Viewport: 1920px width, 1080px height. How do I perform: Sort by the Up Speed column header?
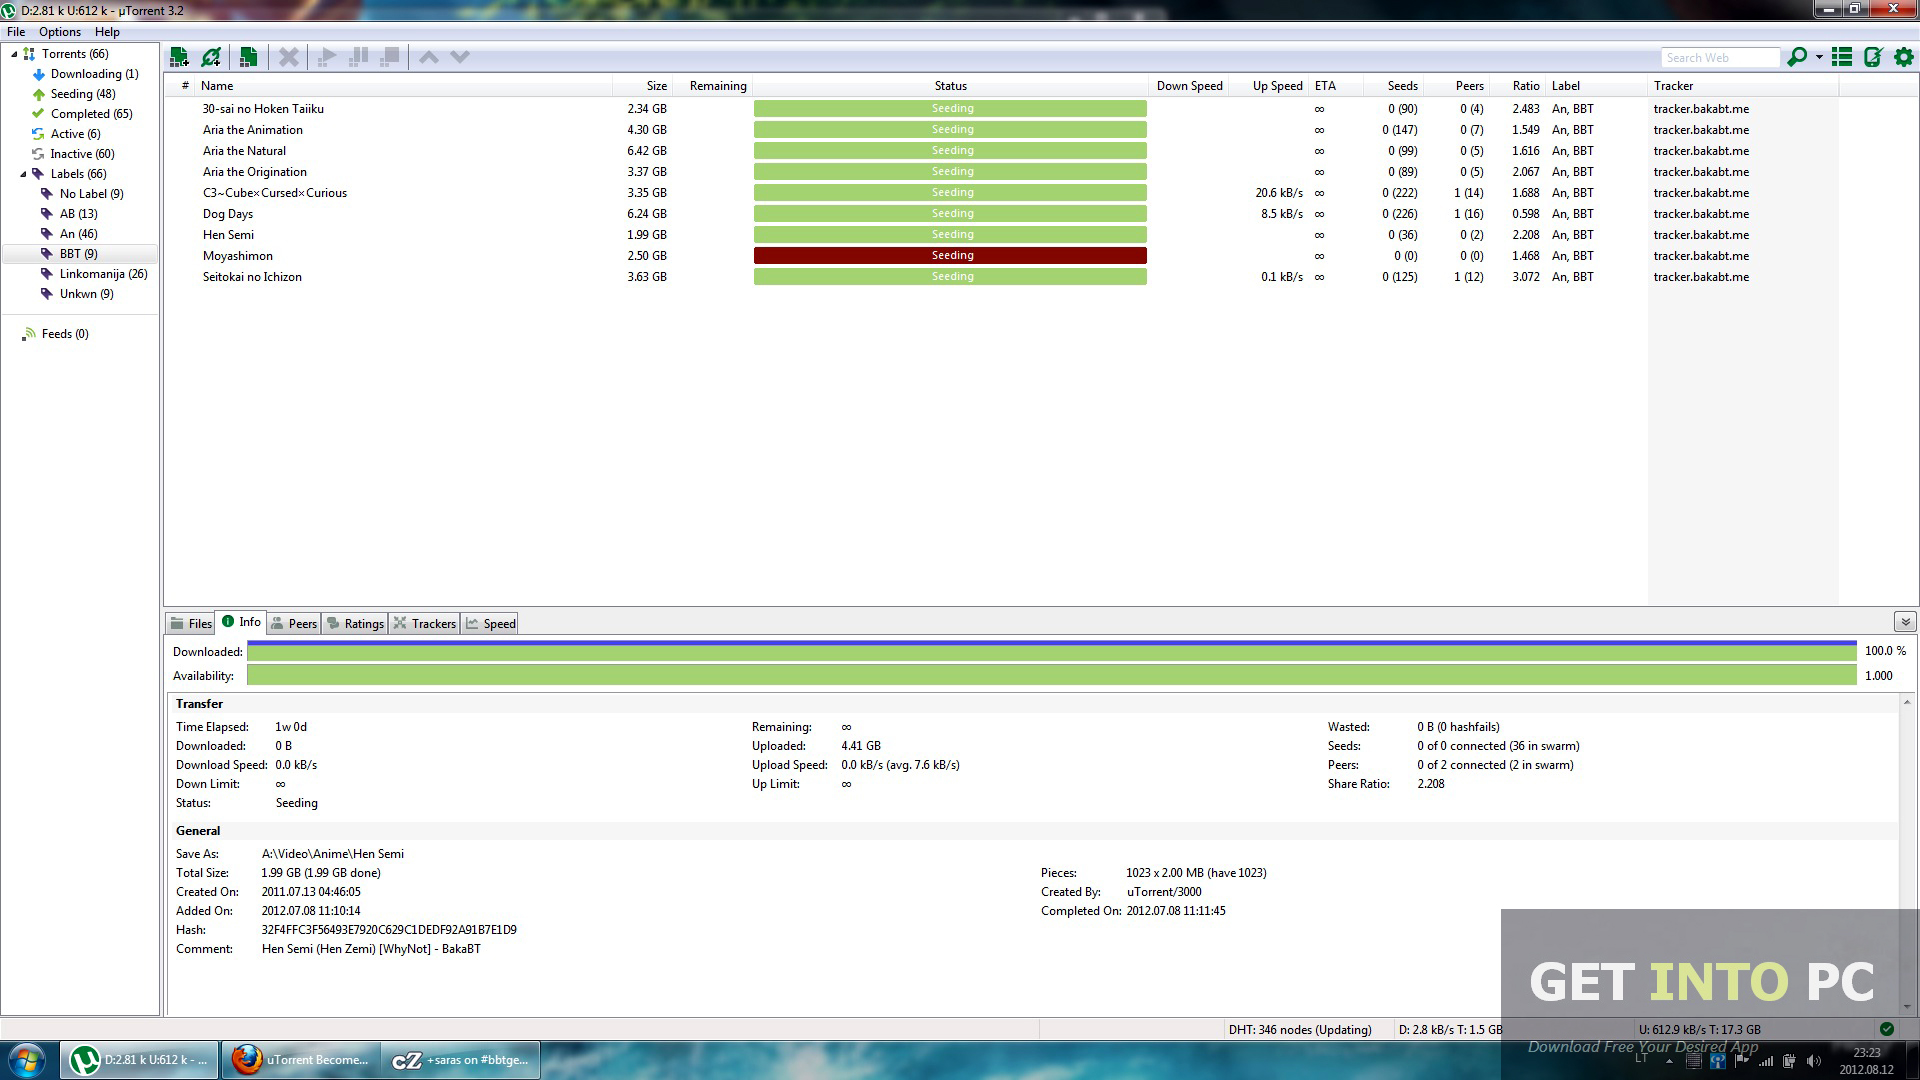[x=1268, y=86]
